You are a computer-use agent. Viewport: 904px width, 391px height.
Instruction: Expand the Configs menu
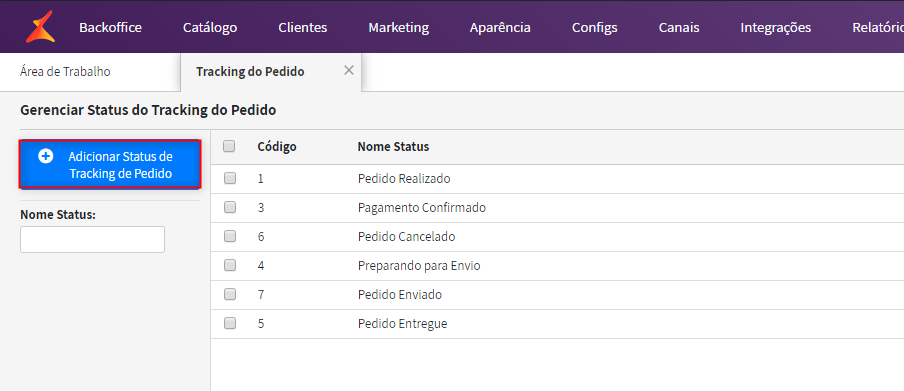(x=594, y=27)
